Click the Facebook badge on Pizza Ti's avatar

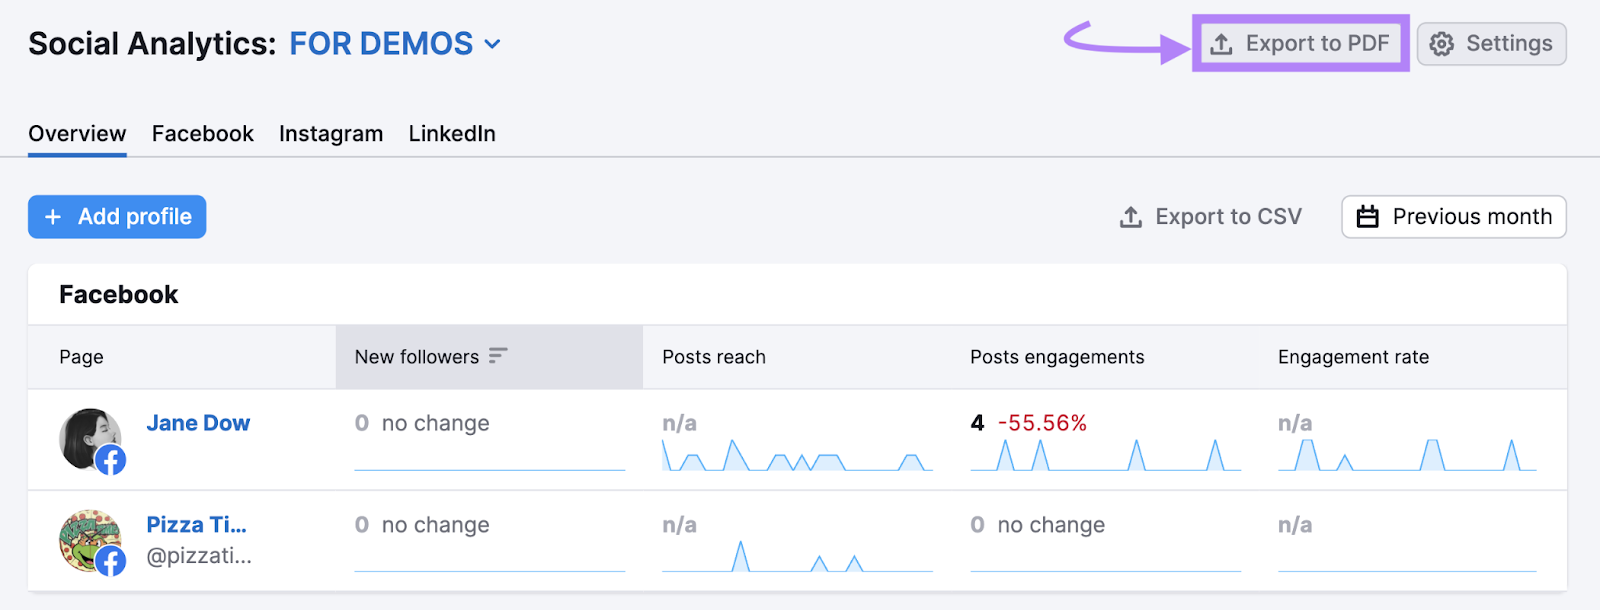coord(110,563)
